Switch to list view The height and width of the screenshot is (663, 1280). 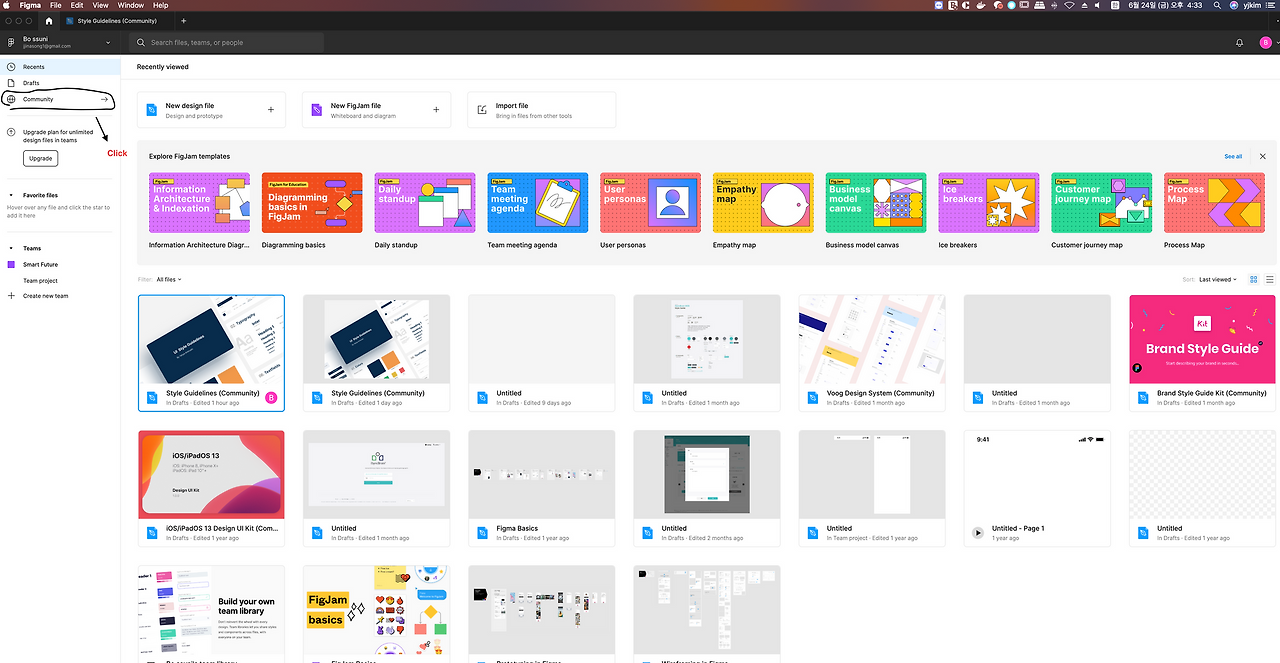[x=1270, y=279]
